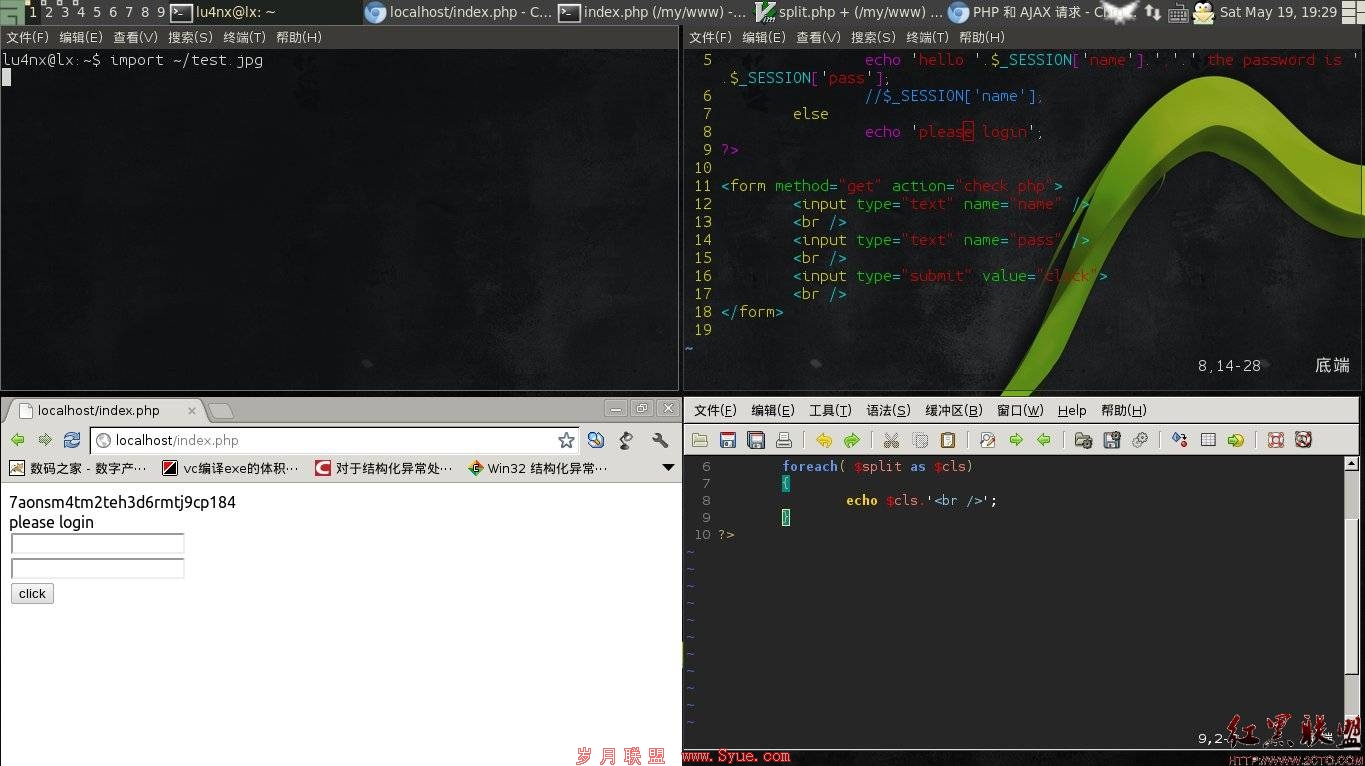Undo with the yellow arrow in gVim
Image resolution: width=1365 pixels, height=766 pixels.
coord(824,440)
